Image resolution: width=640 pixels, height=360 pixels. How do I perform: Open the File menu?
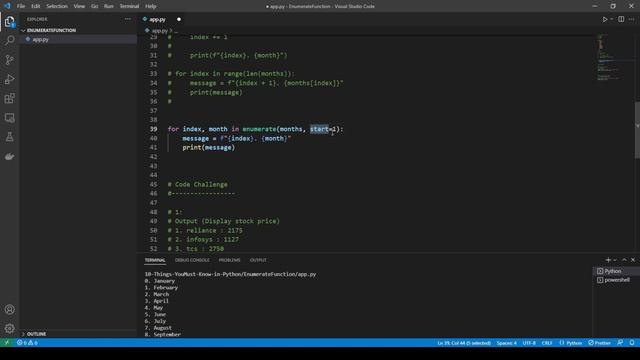coord(21,6)
